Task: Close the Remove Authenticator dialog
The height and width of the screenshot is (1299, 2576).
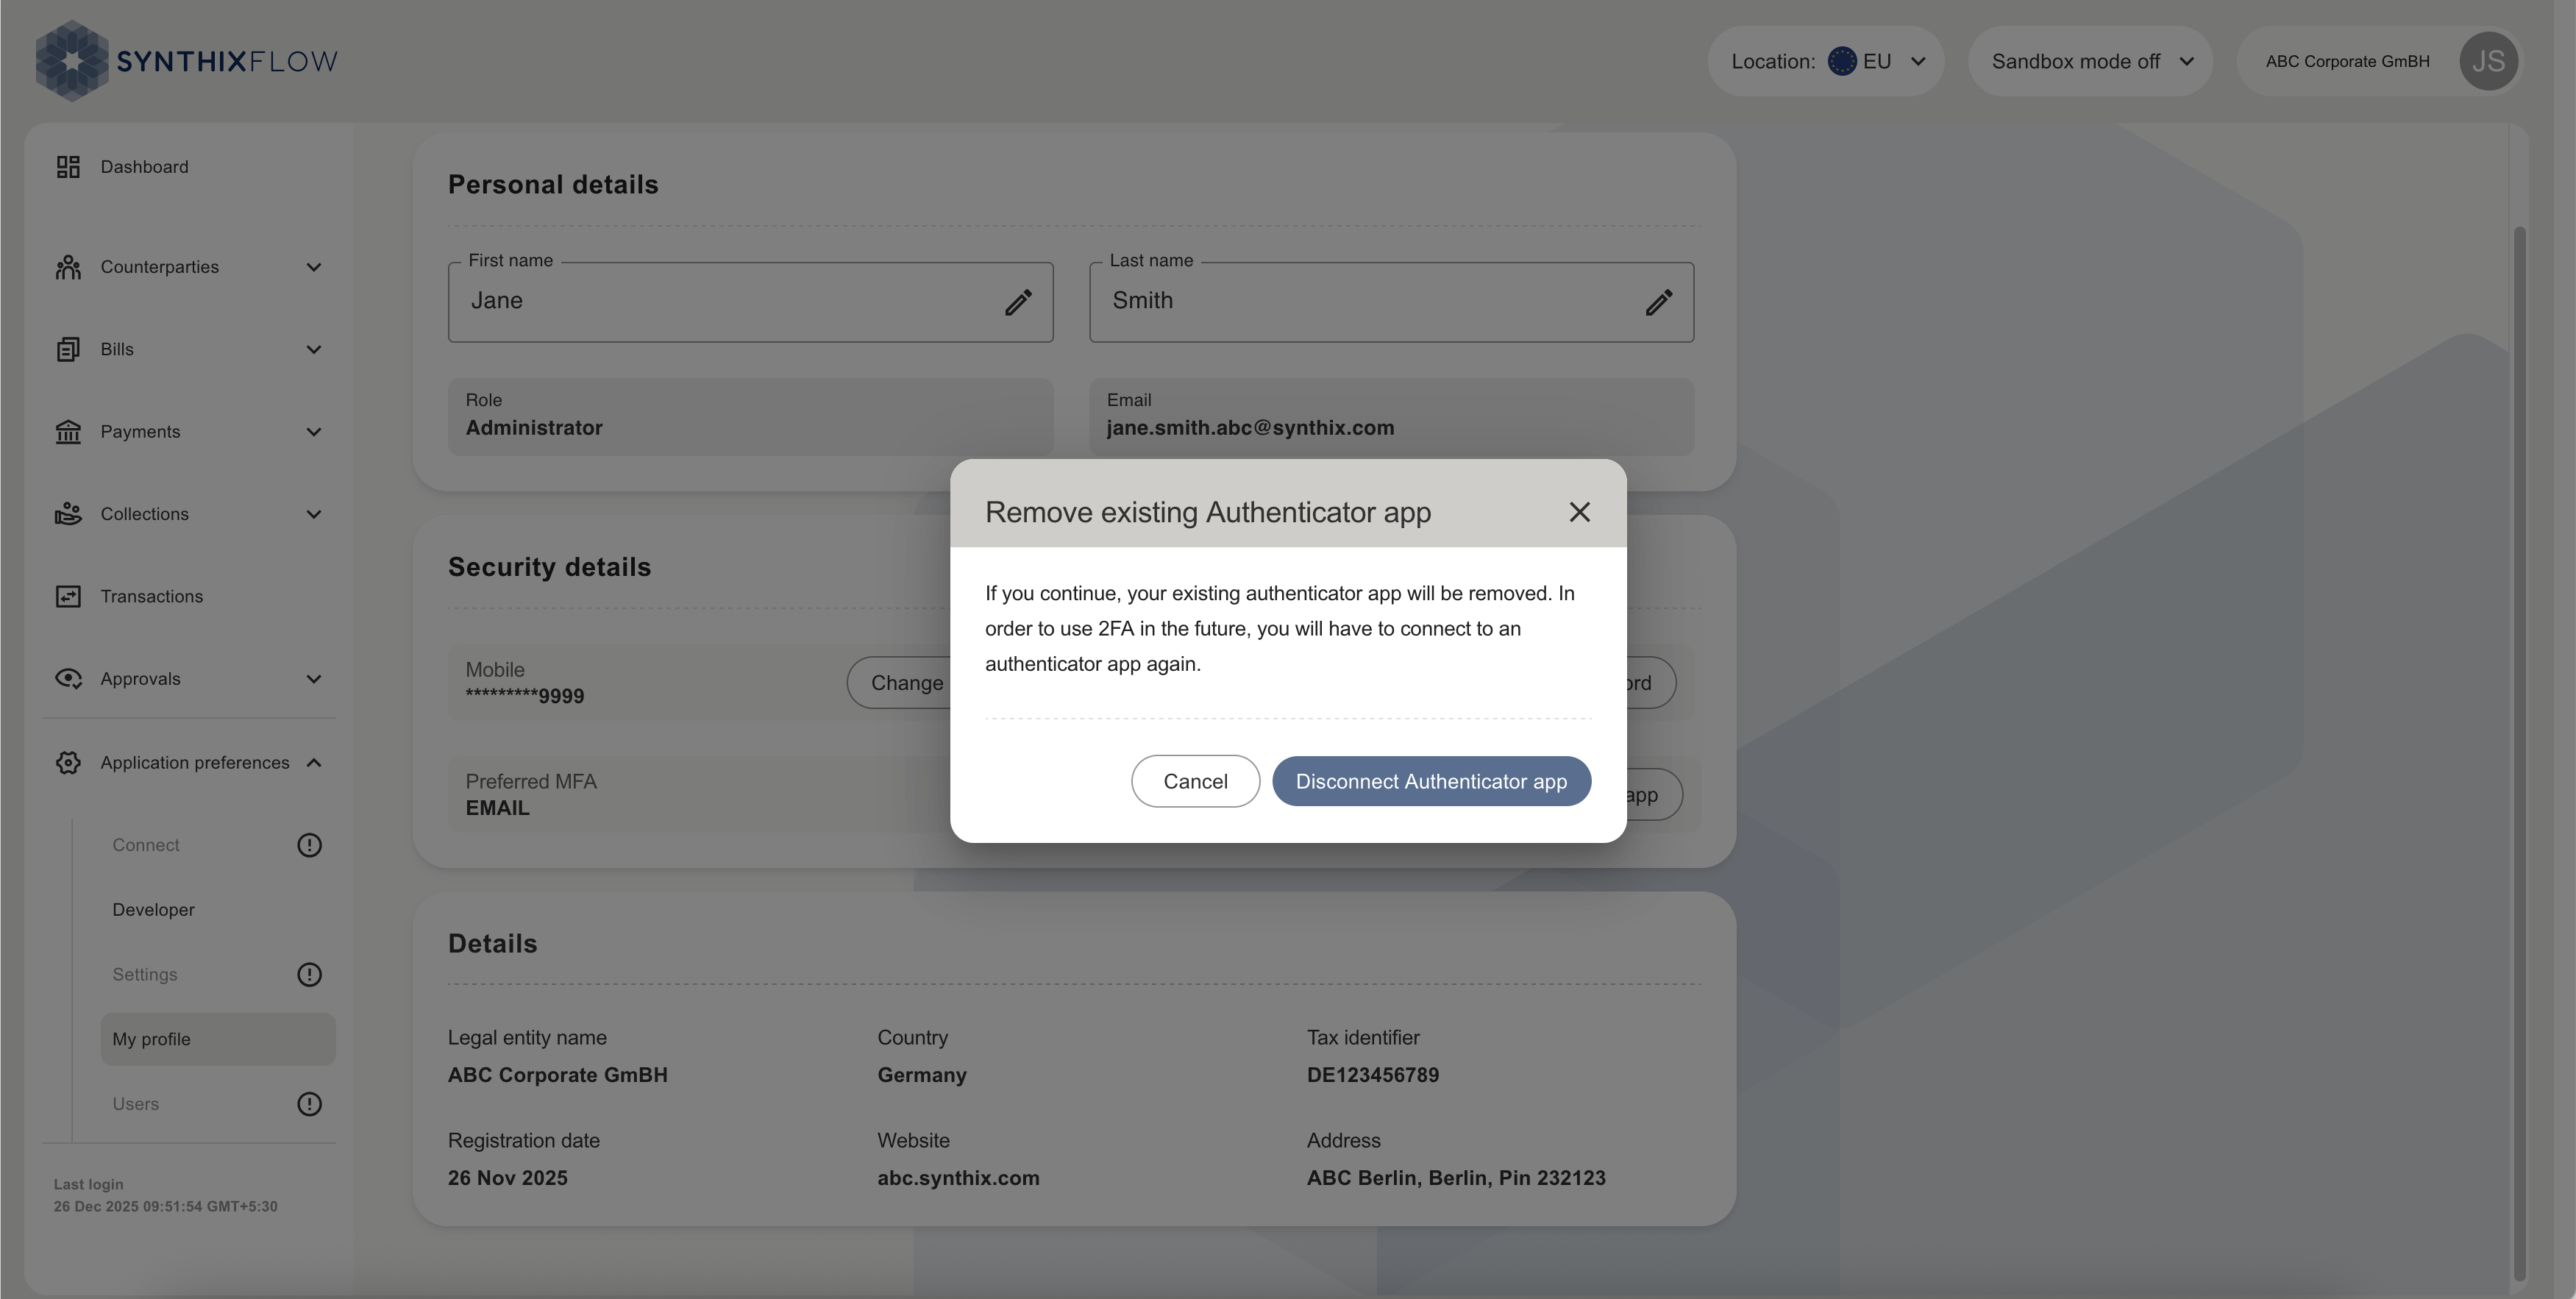Action: [1579, 512]
